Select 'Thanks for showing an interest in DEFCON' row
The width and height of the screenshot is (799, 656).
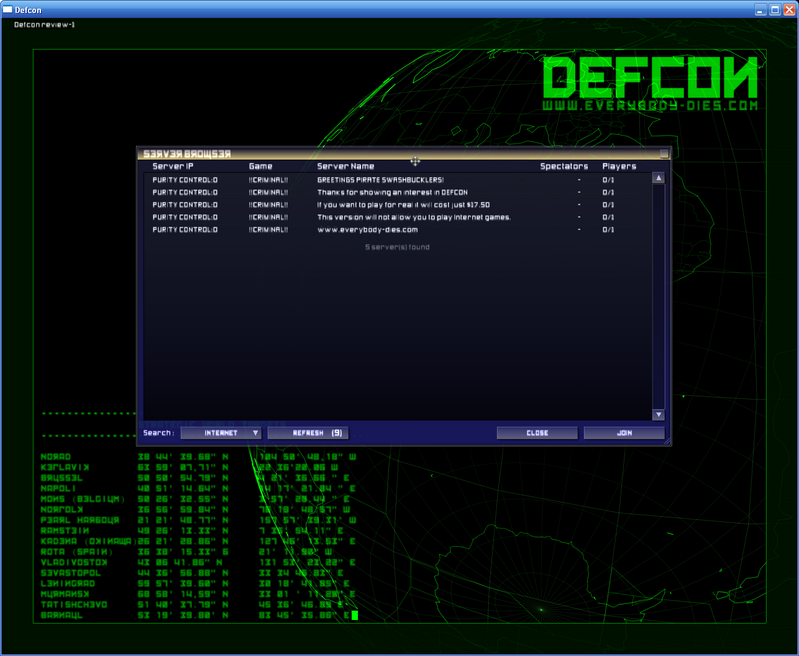(x=397, y=192)
